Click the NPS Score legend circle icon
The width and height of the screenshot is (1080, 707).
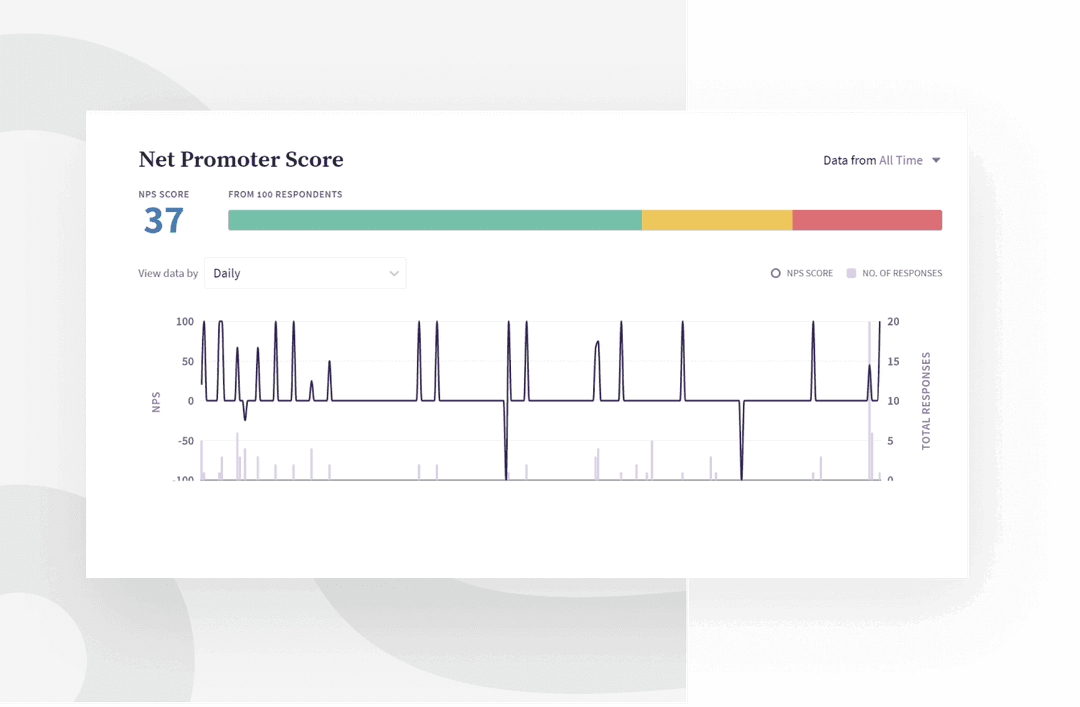pos(775,273)
